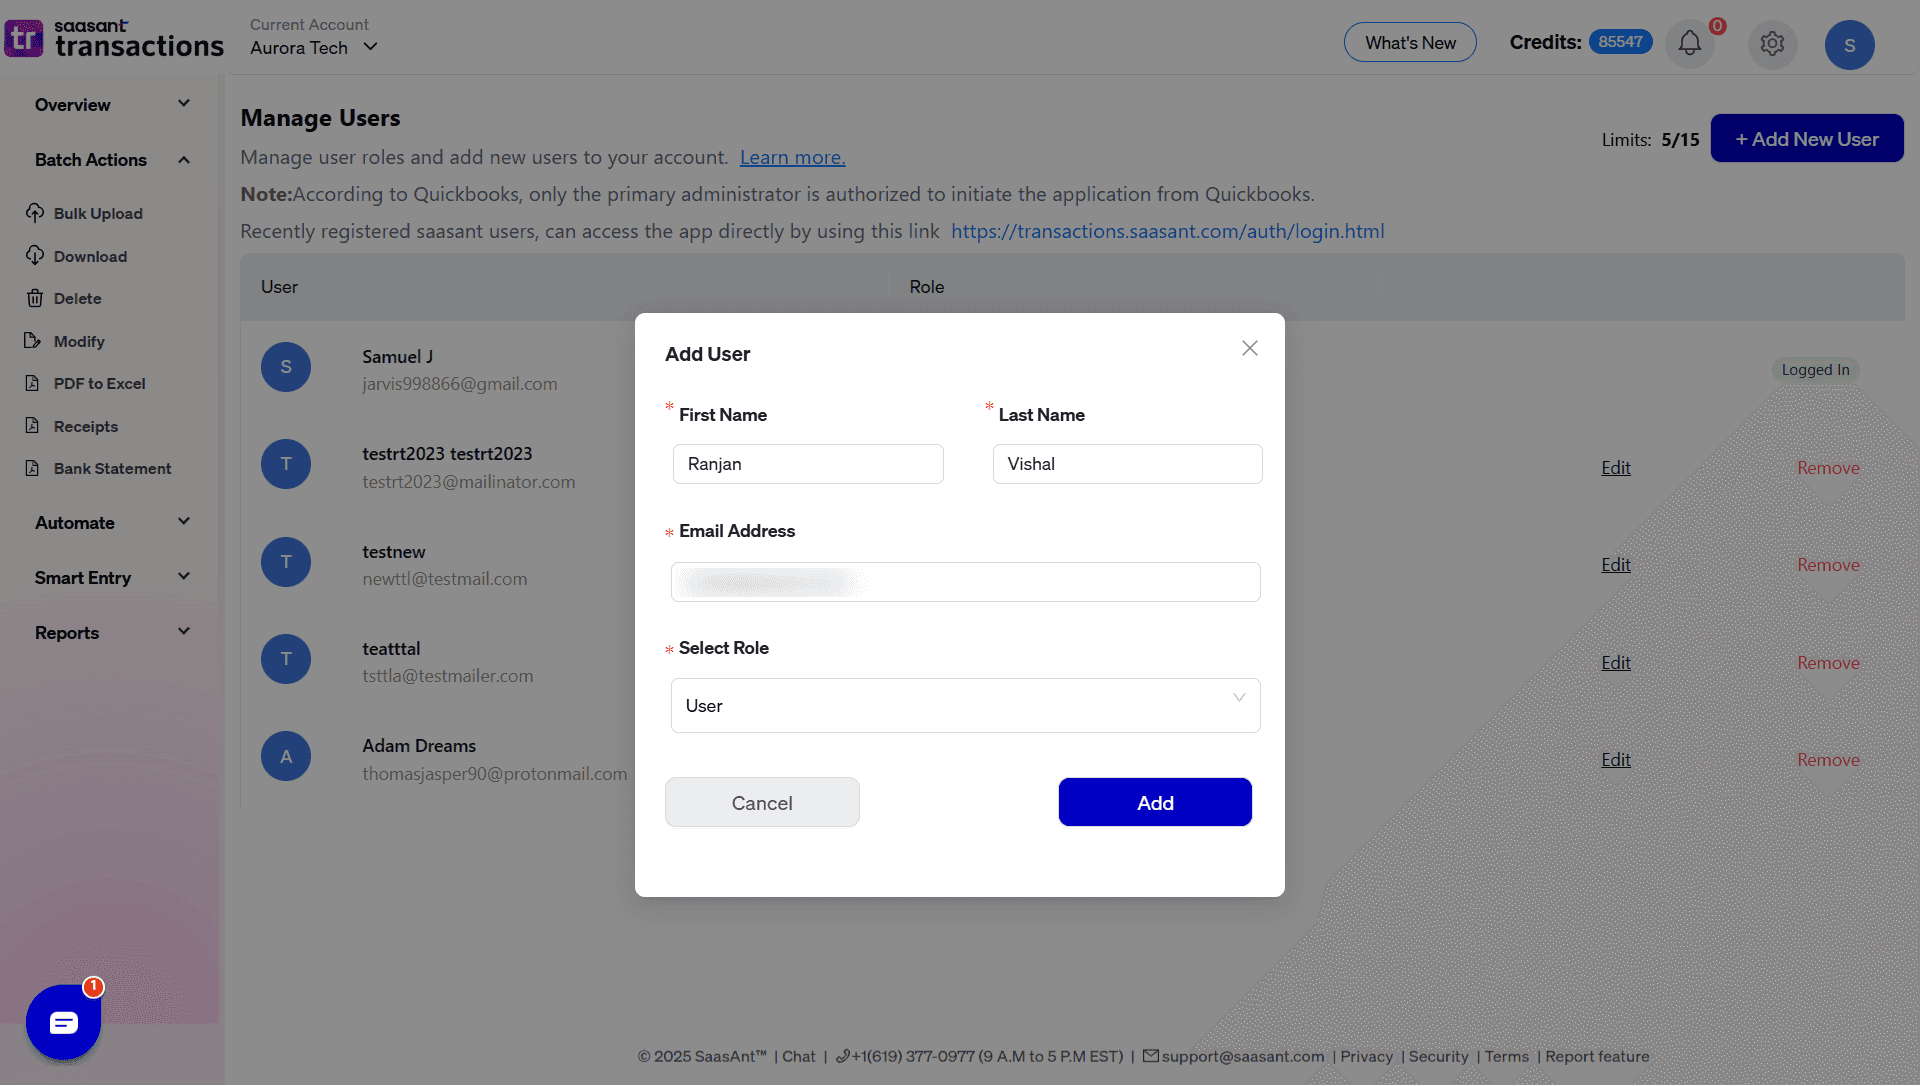Image resolution: width=1920 pixels, height=1086 pixels.
Task: Open the chat support bubble
Action: 63,1022
